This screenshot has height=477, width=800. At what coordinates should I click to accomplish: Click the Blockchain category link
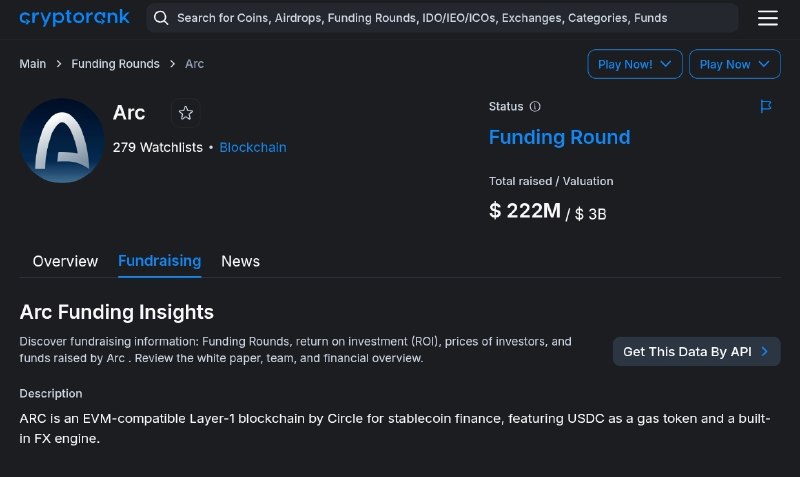pos(253,147)
